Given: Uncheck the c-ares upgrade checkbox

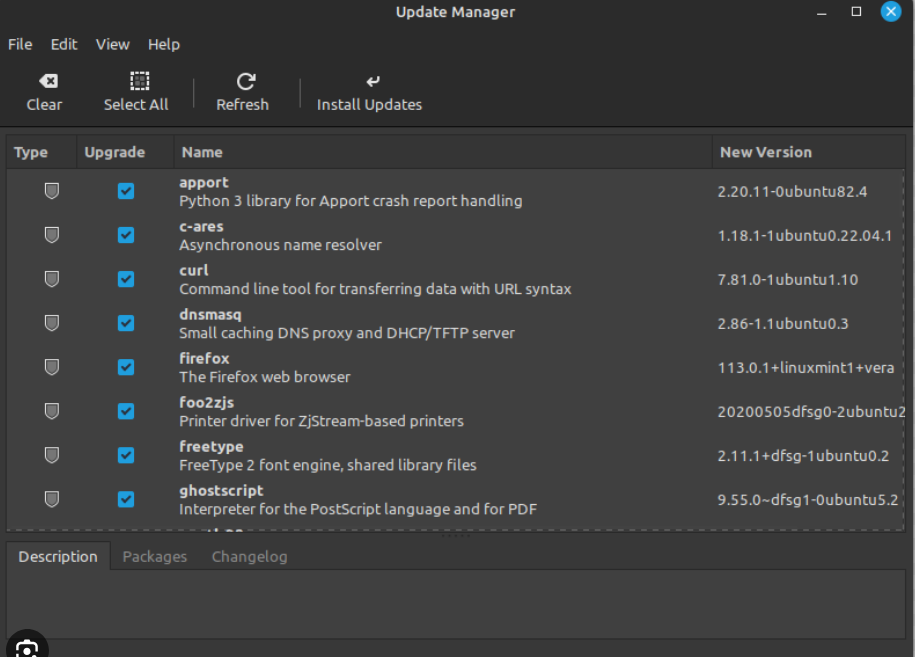Looking at the screenshot, I should click(126, 235).
